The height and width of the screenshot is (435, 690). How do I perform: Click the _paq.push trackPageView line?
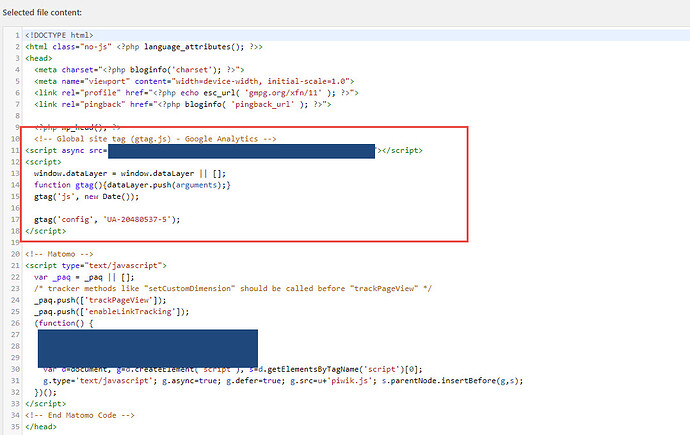(x=100, y=300)
